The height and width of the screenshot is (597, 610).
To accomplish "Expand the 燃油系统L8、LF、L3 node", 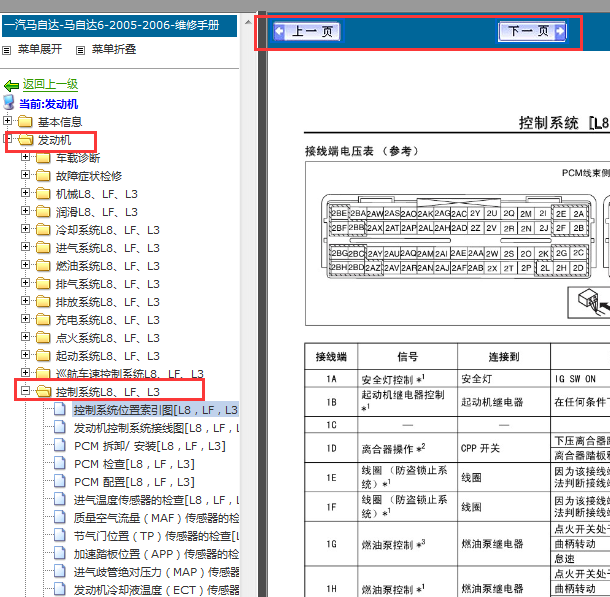I will [25, 264].
